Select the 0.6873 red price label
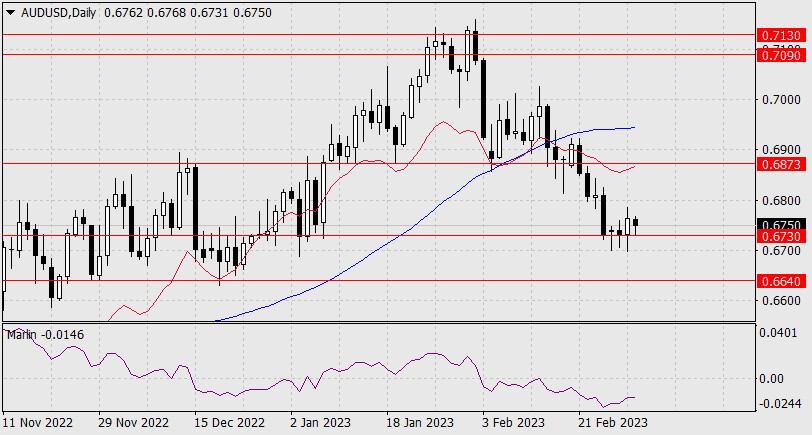 [781, 164]
